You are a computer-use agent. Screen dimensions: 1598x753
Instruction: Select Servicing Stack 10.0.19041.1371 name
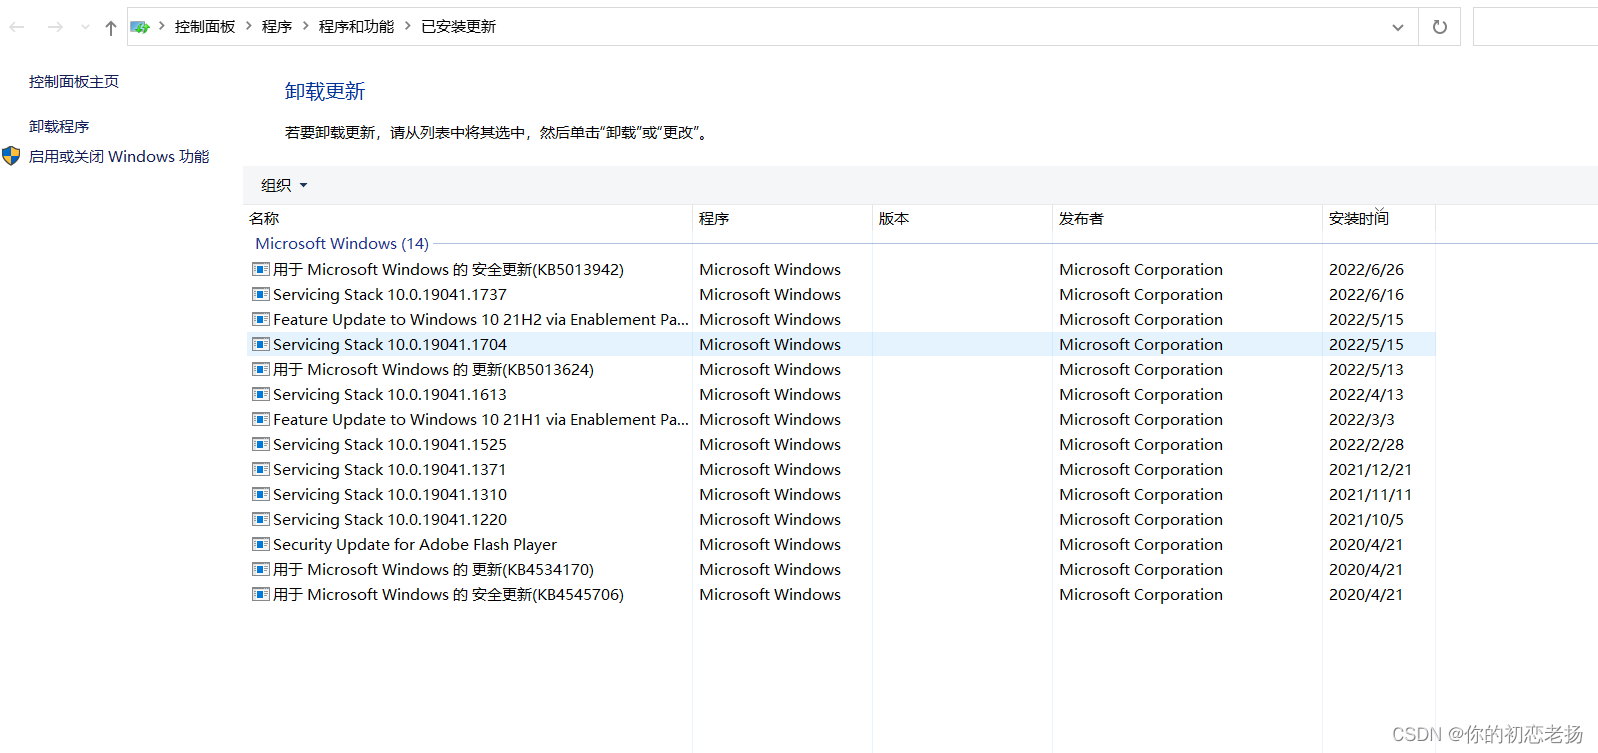(x=390, y=470)
